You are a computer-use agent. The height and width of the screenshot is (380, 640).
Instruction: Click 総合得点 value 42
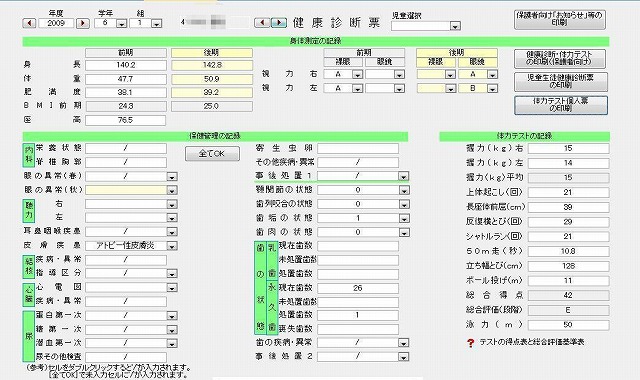(569, 296)
